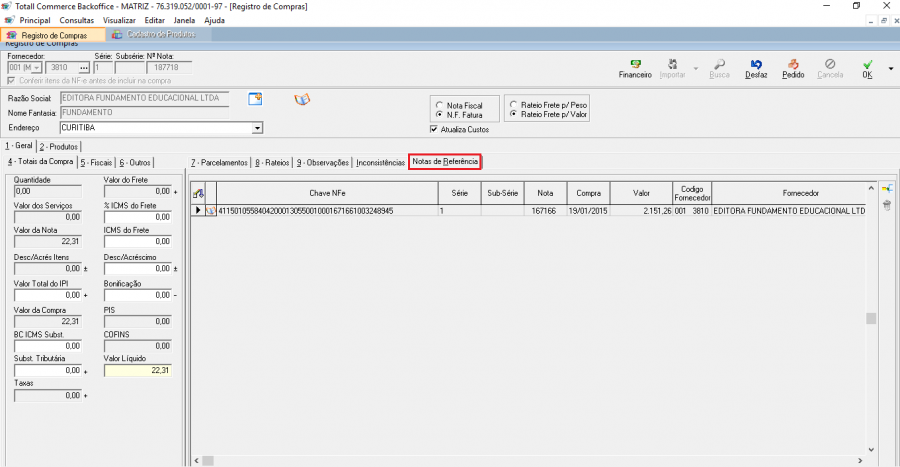The height and width of the screenshot is (467, 900).
Task: Click the vertical scrollbar thumb on right
Action: coord(871,318)
